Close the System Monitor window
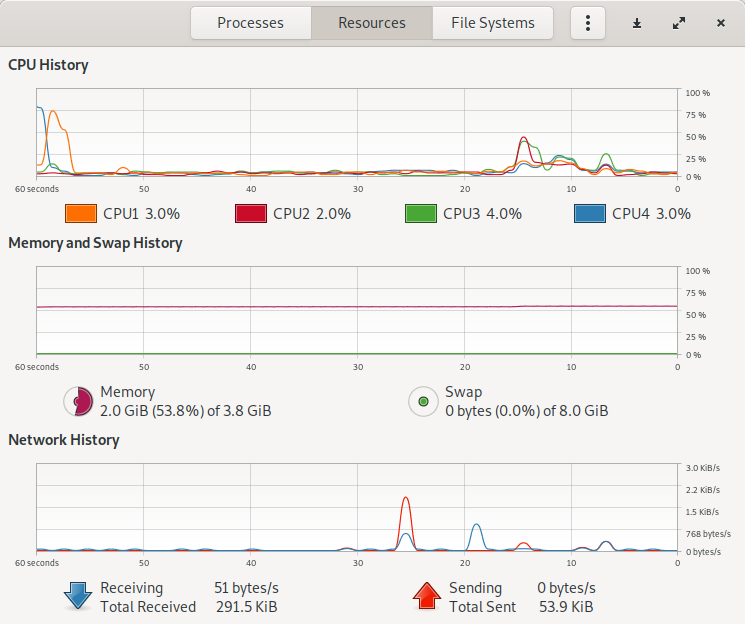Viewport: 745px width, 624px height. [x=721, y=23]
